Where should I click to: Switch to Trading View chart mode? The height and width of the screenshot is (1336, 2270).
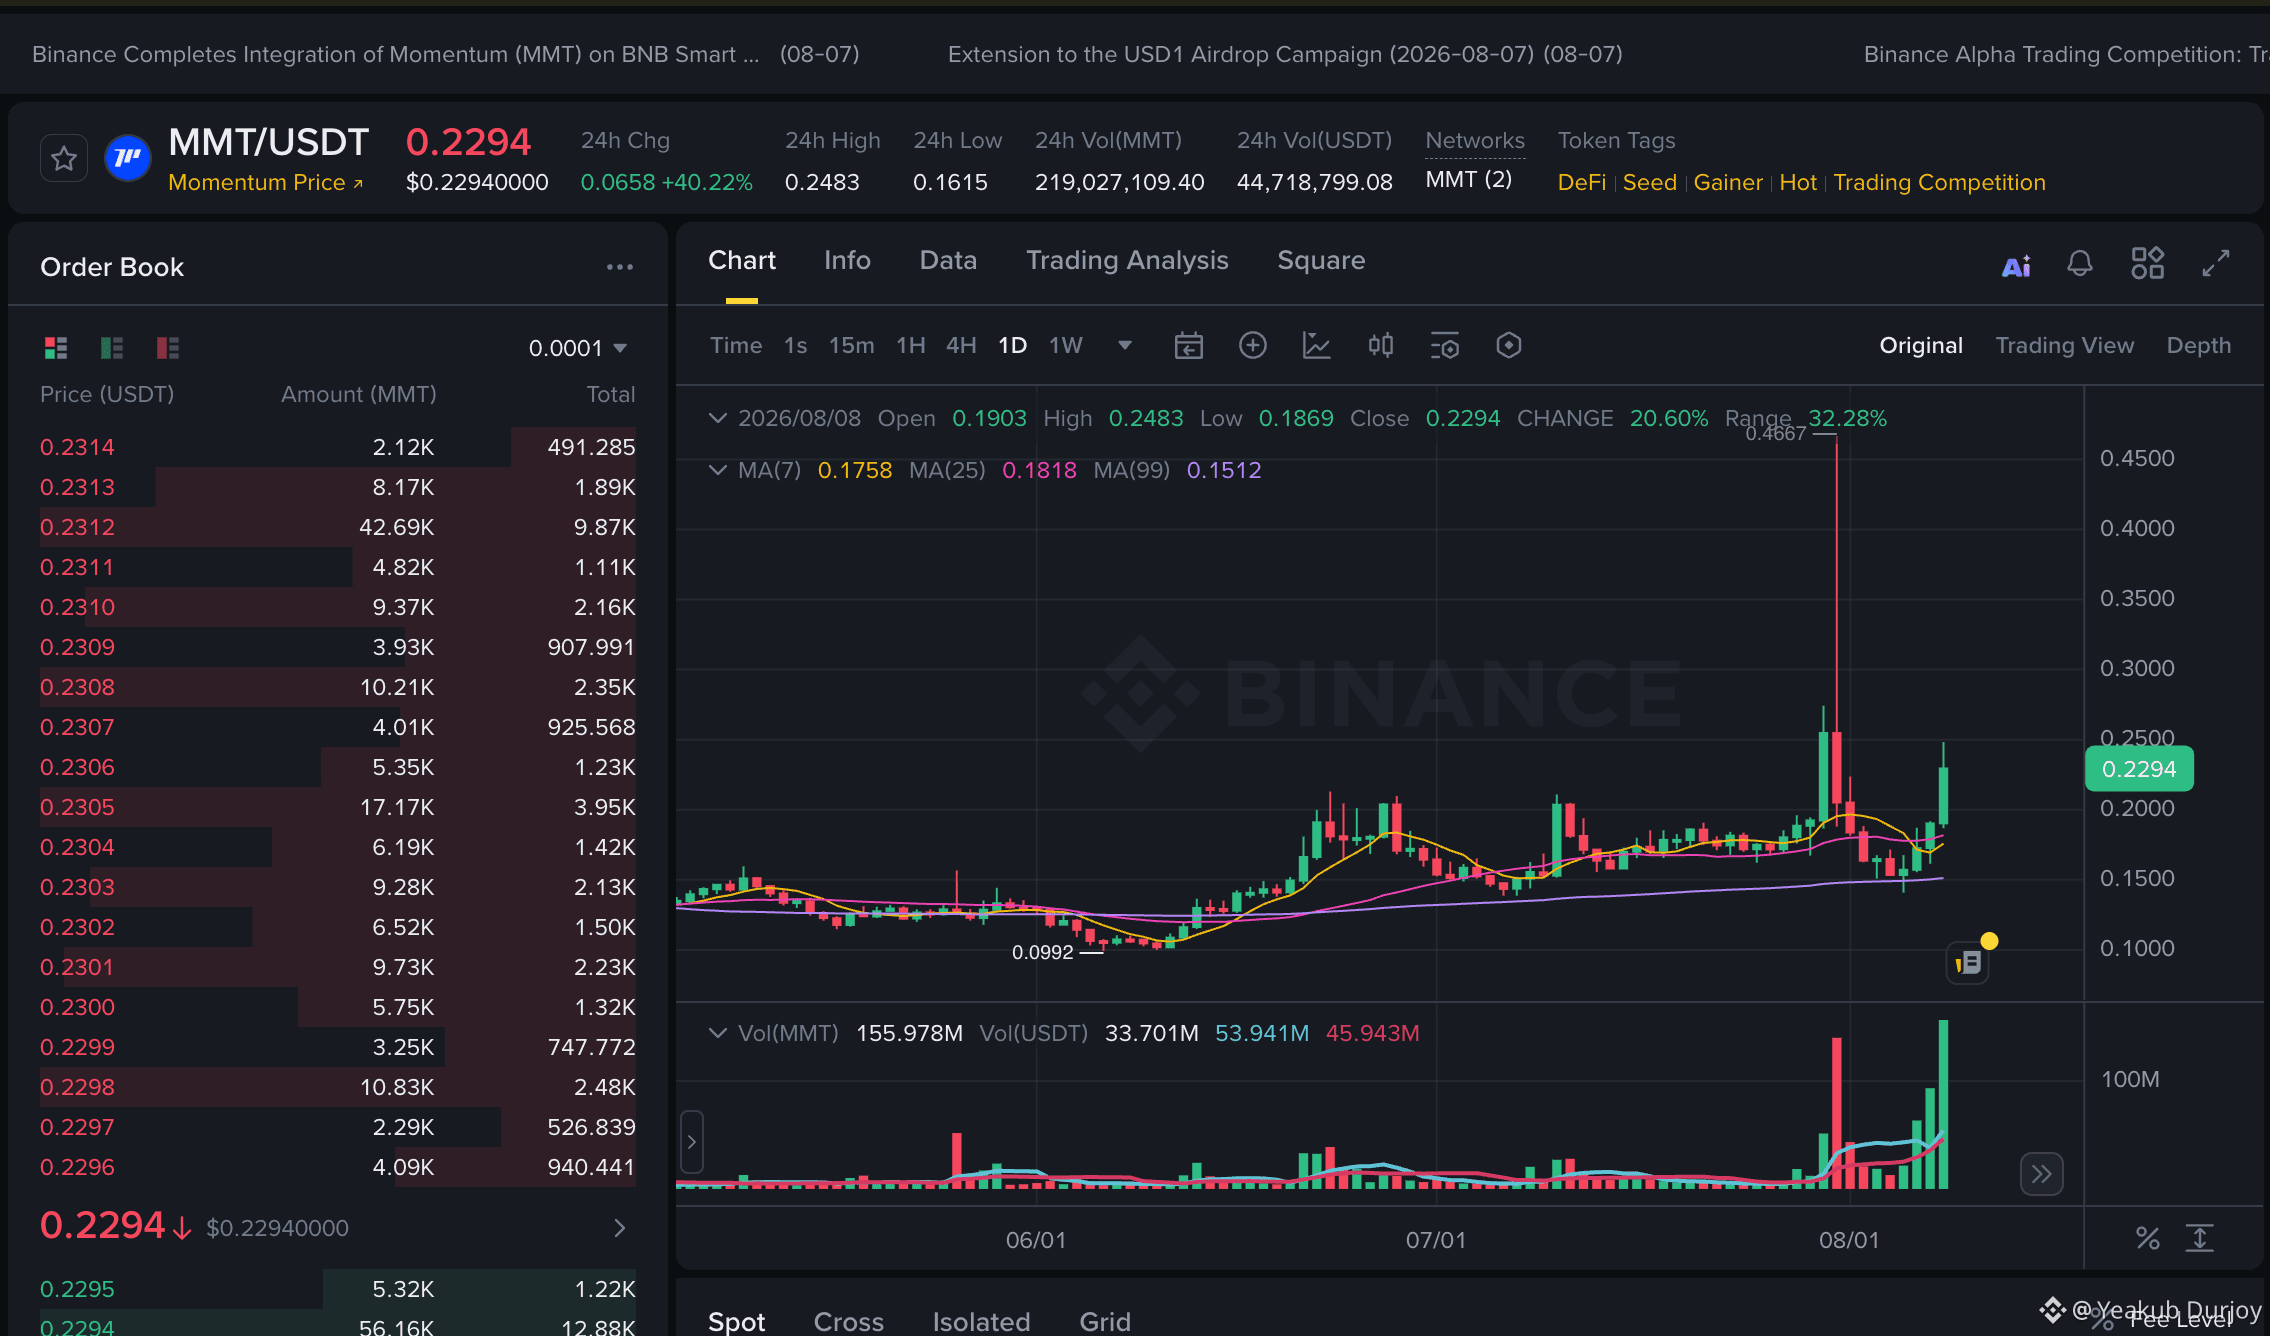pos(2065,346)
